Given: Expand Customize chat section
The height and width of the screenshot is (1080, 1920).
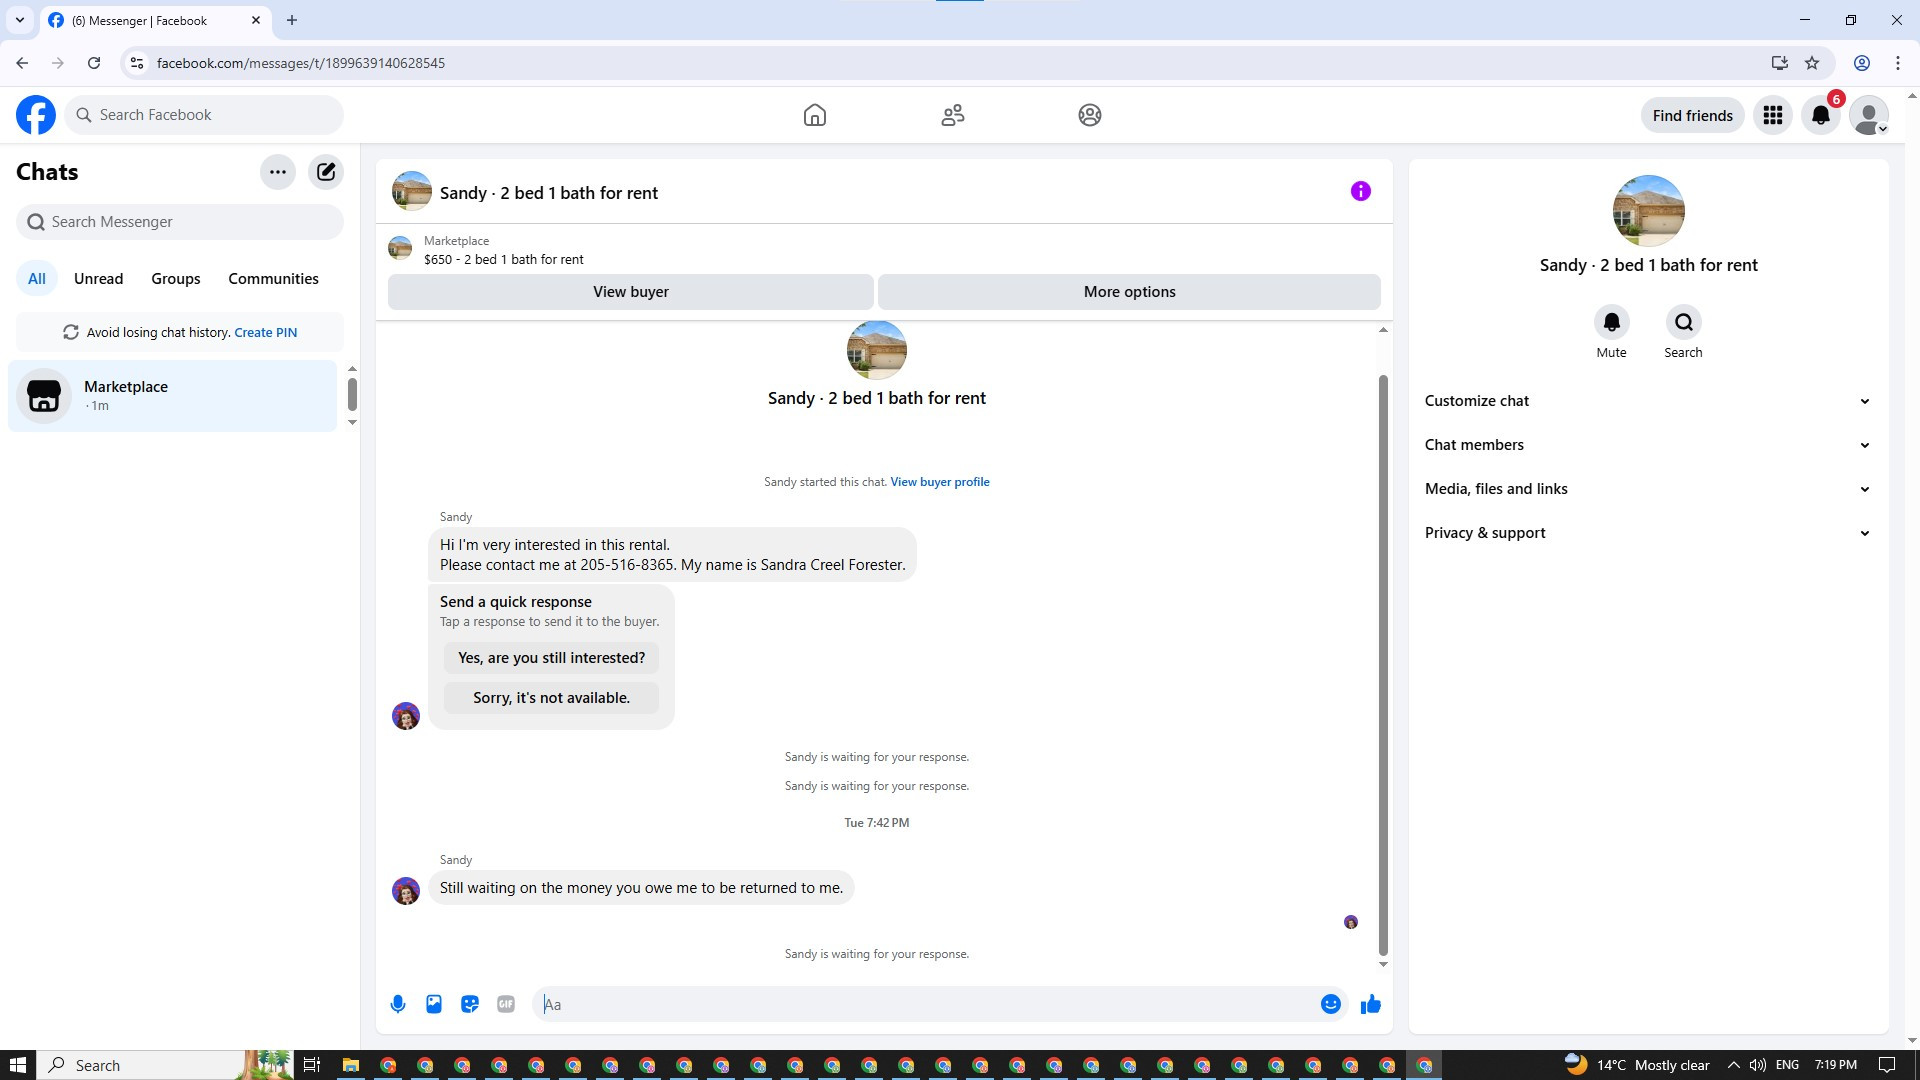Looking at the screenshot, I should (1647, 401).
